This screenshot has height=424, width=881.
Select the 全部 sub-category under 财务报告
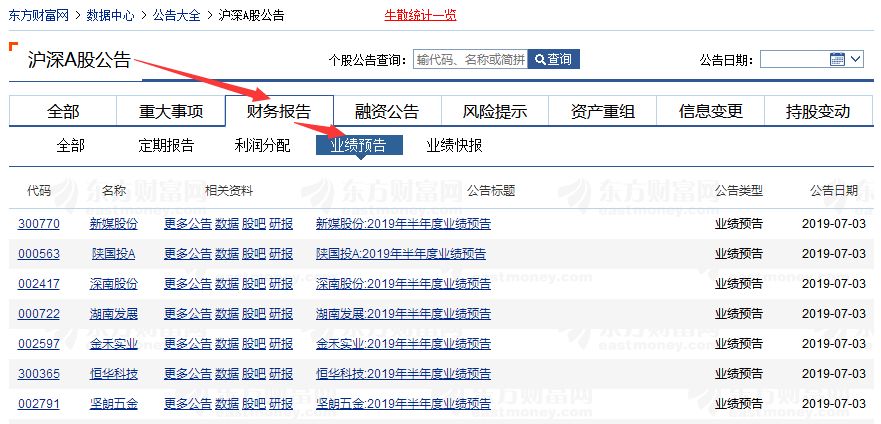pyautogui.click(x=71, y=145)
